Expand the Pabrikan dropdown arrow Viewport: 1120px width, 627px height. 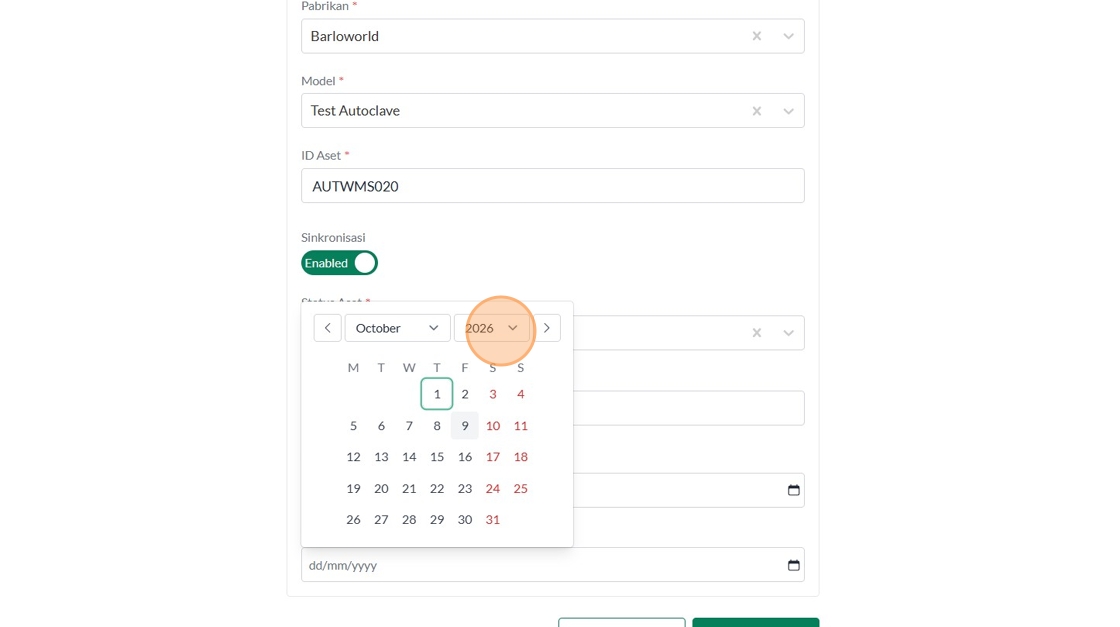[789, 36]
